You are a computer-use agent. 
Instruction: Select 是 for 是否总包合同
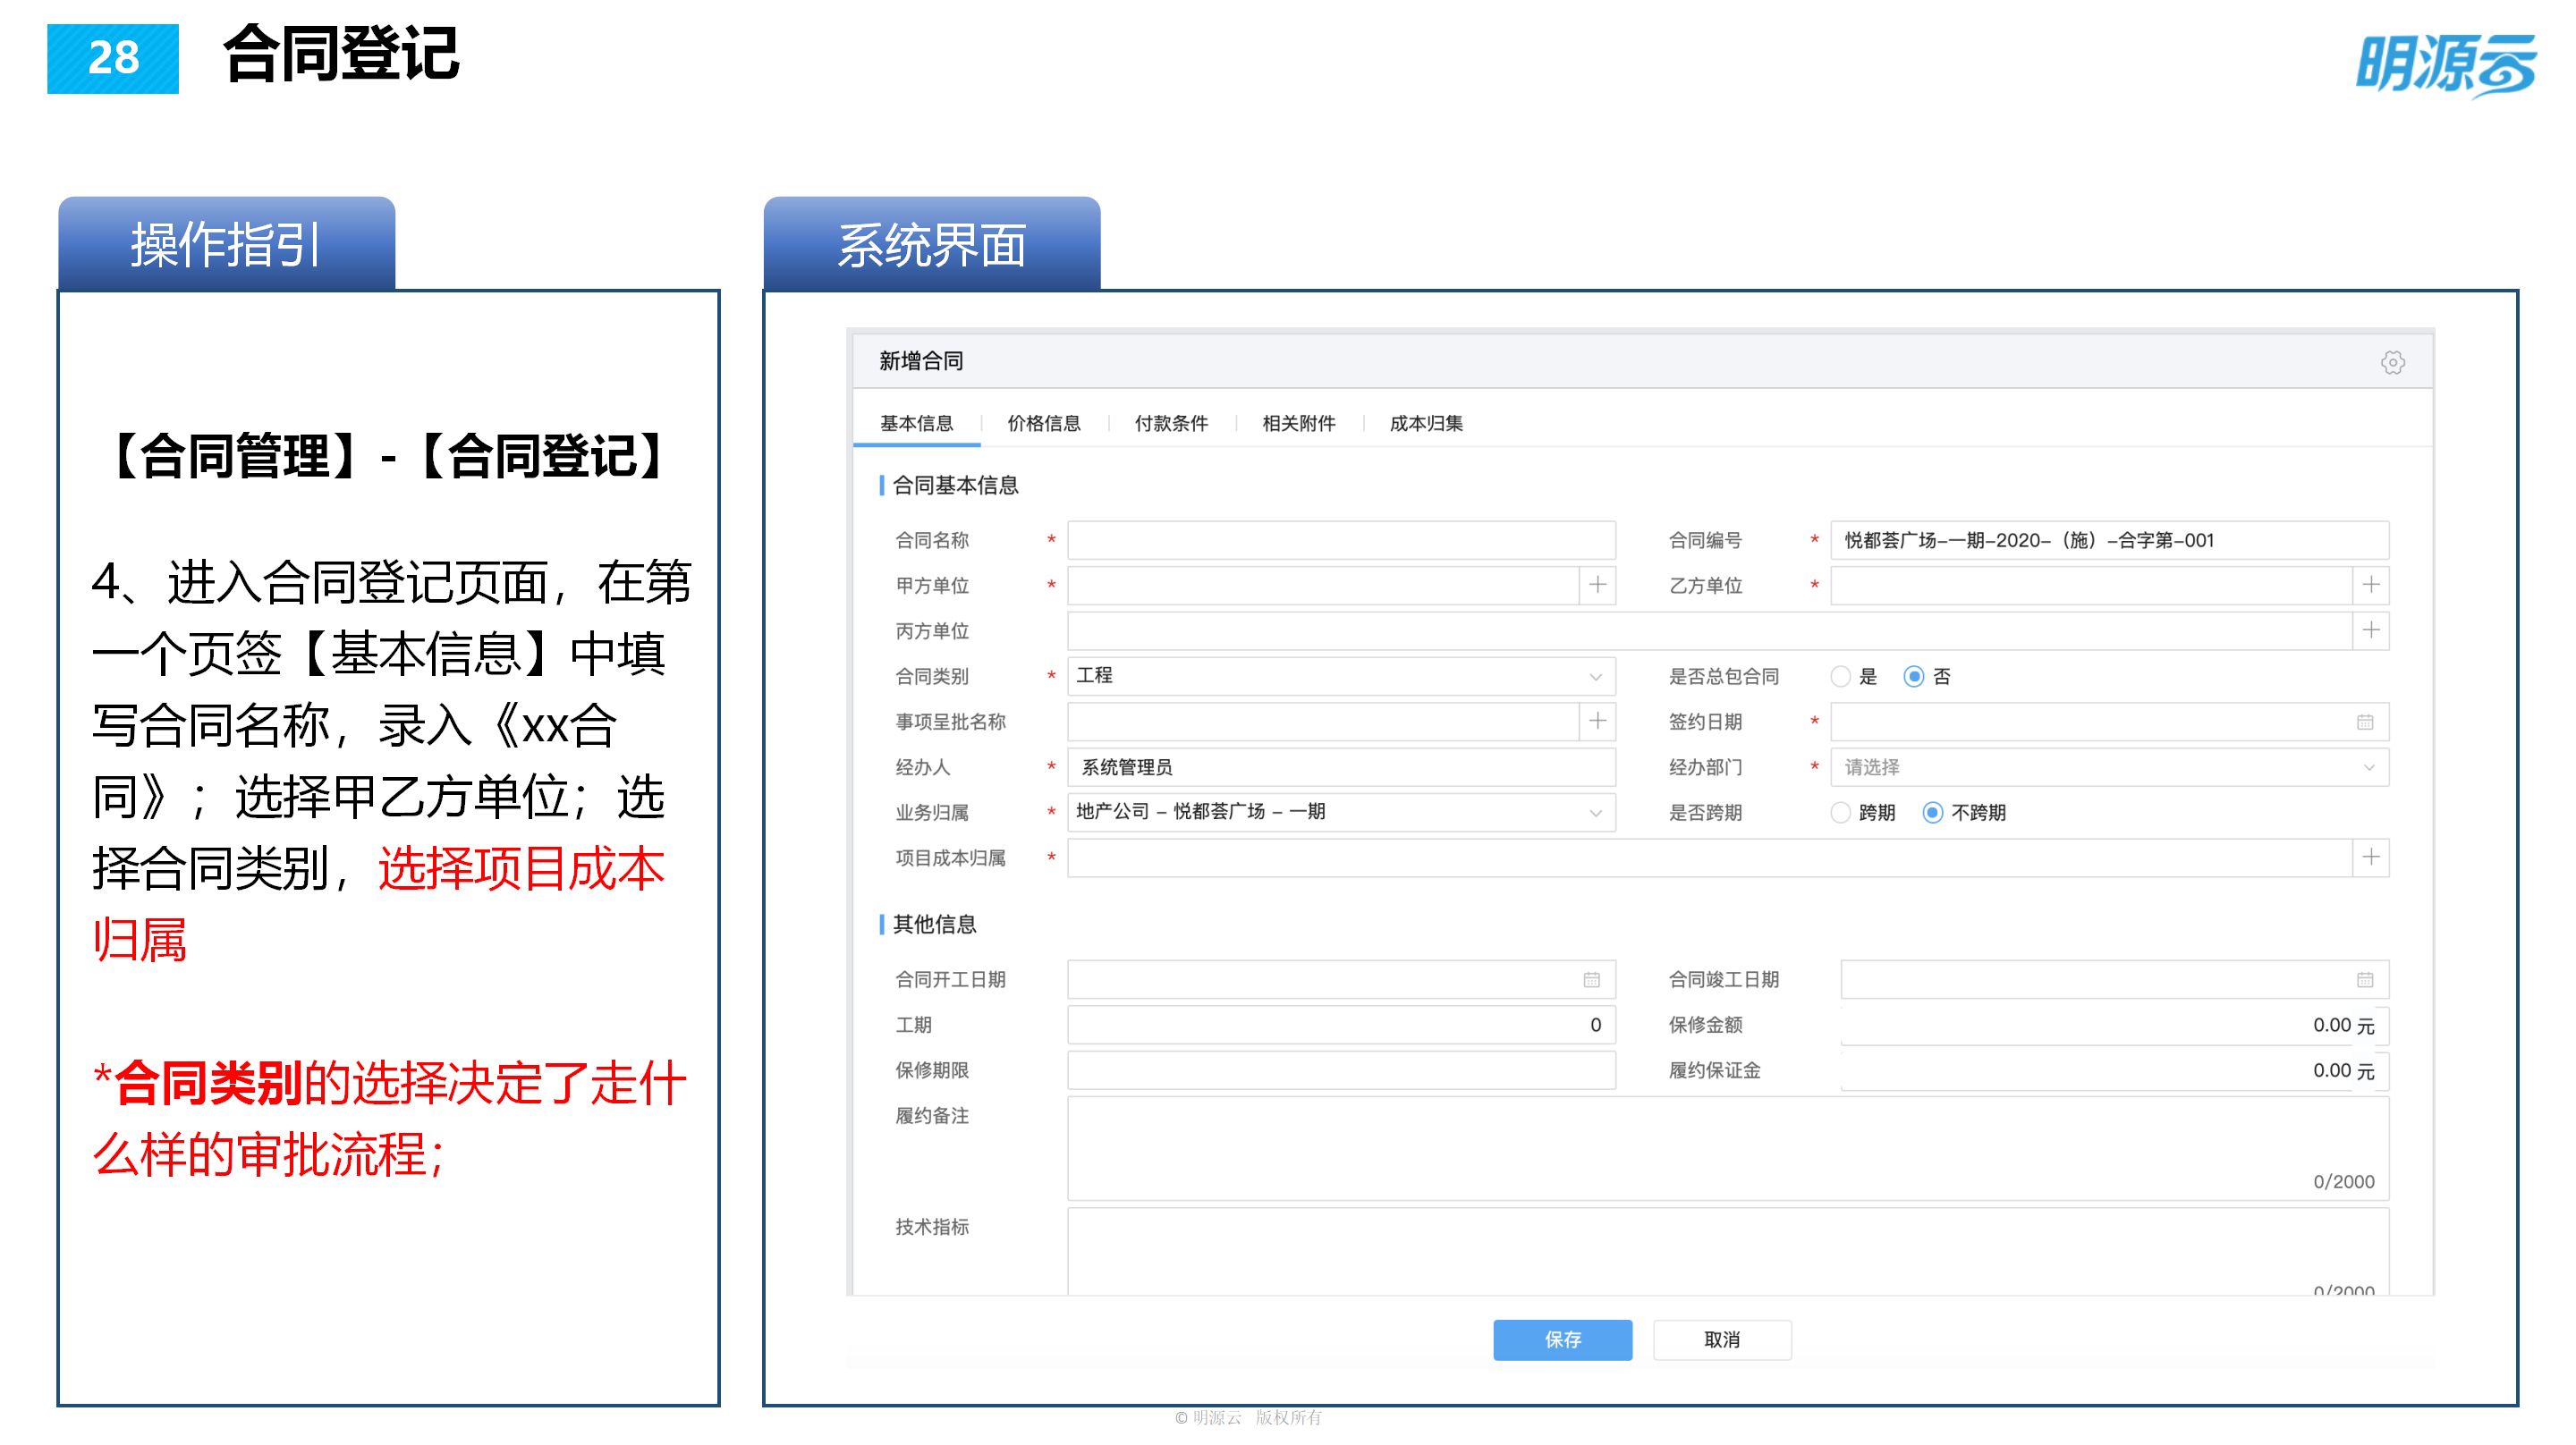1841,676
